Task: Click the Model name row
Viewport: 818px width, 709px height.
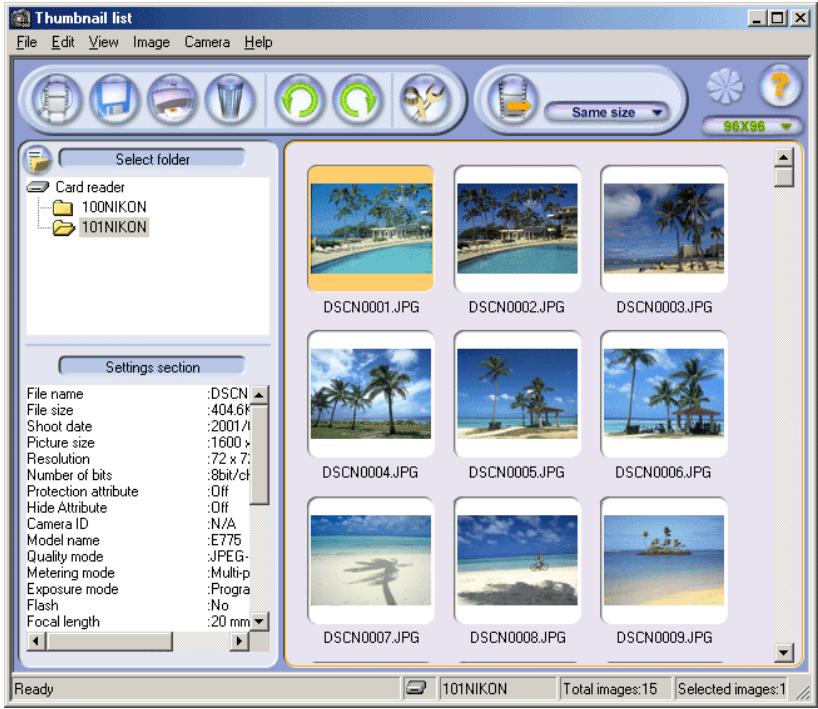Action: (x=138, y=540)
